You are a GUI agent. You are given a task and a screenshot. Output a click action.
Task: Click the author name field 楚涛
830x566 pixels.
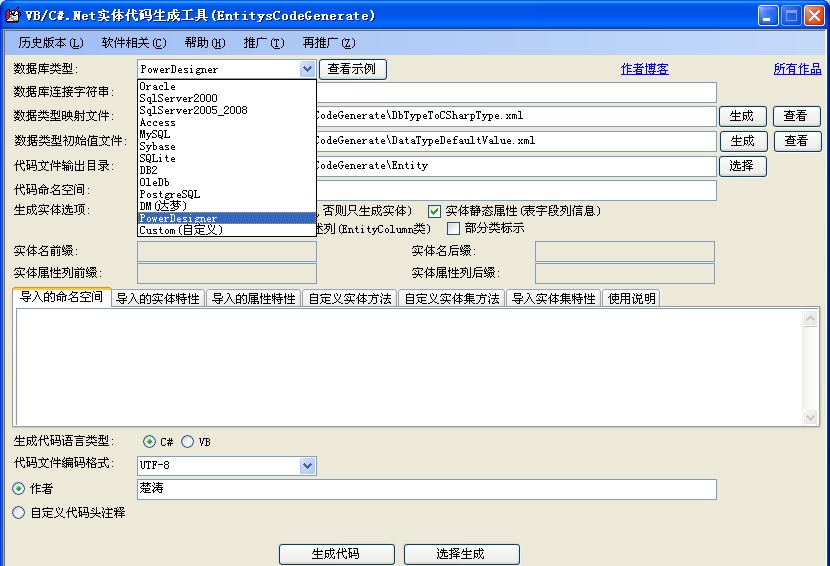tap(427, 489)
